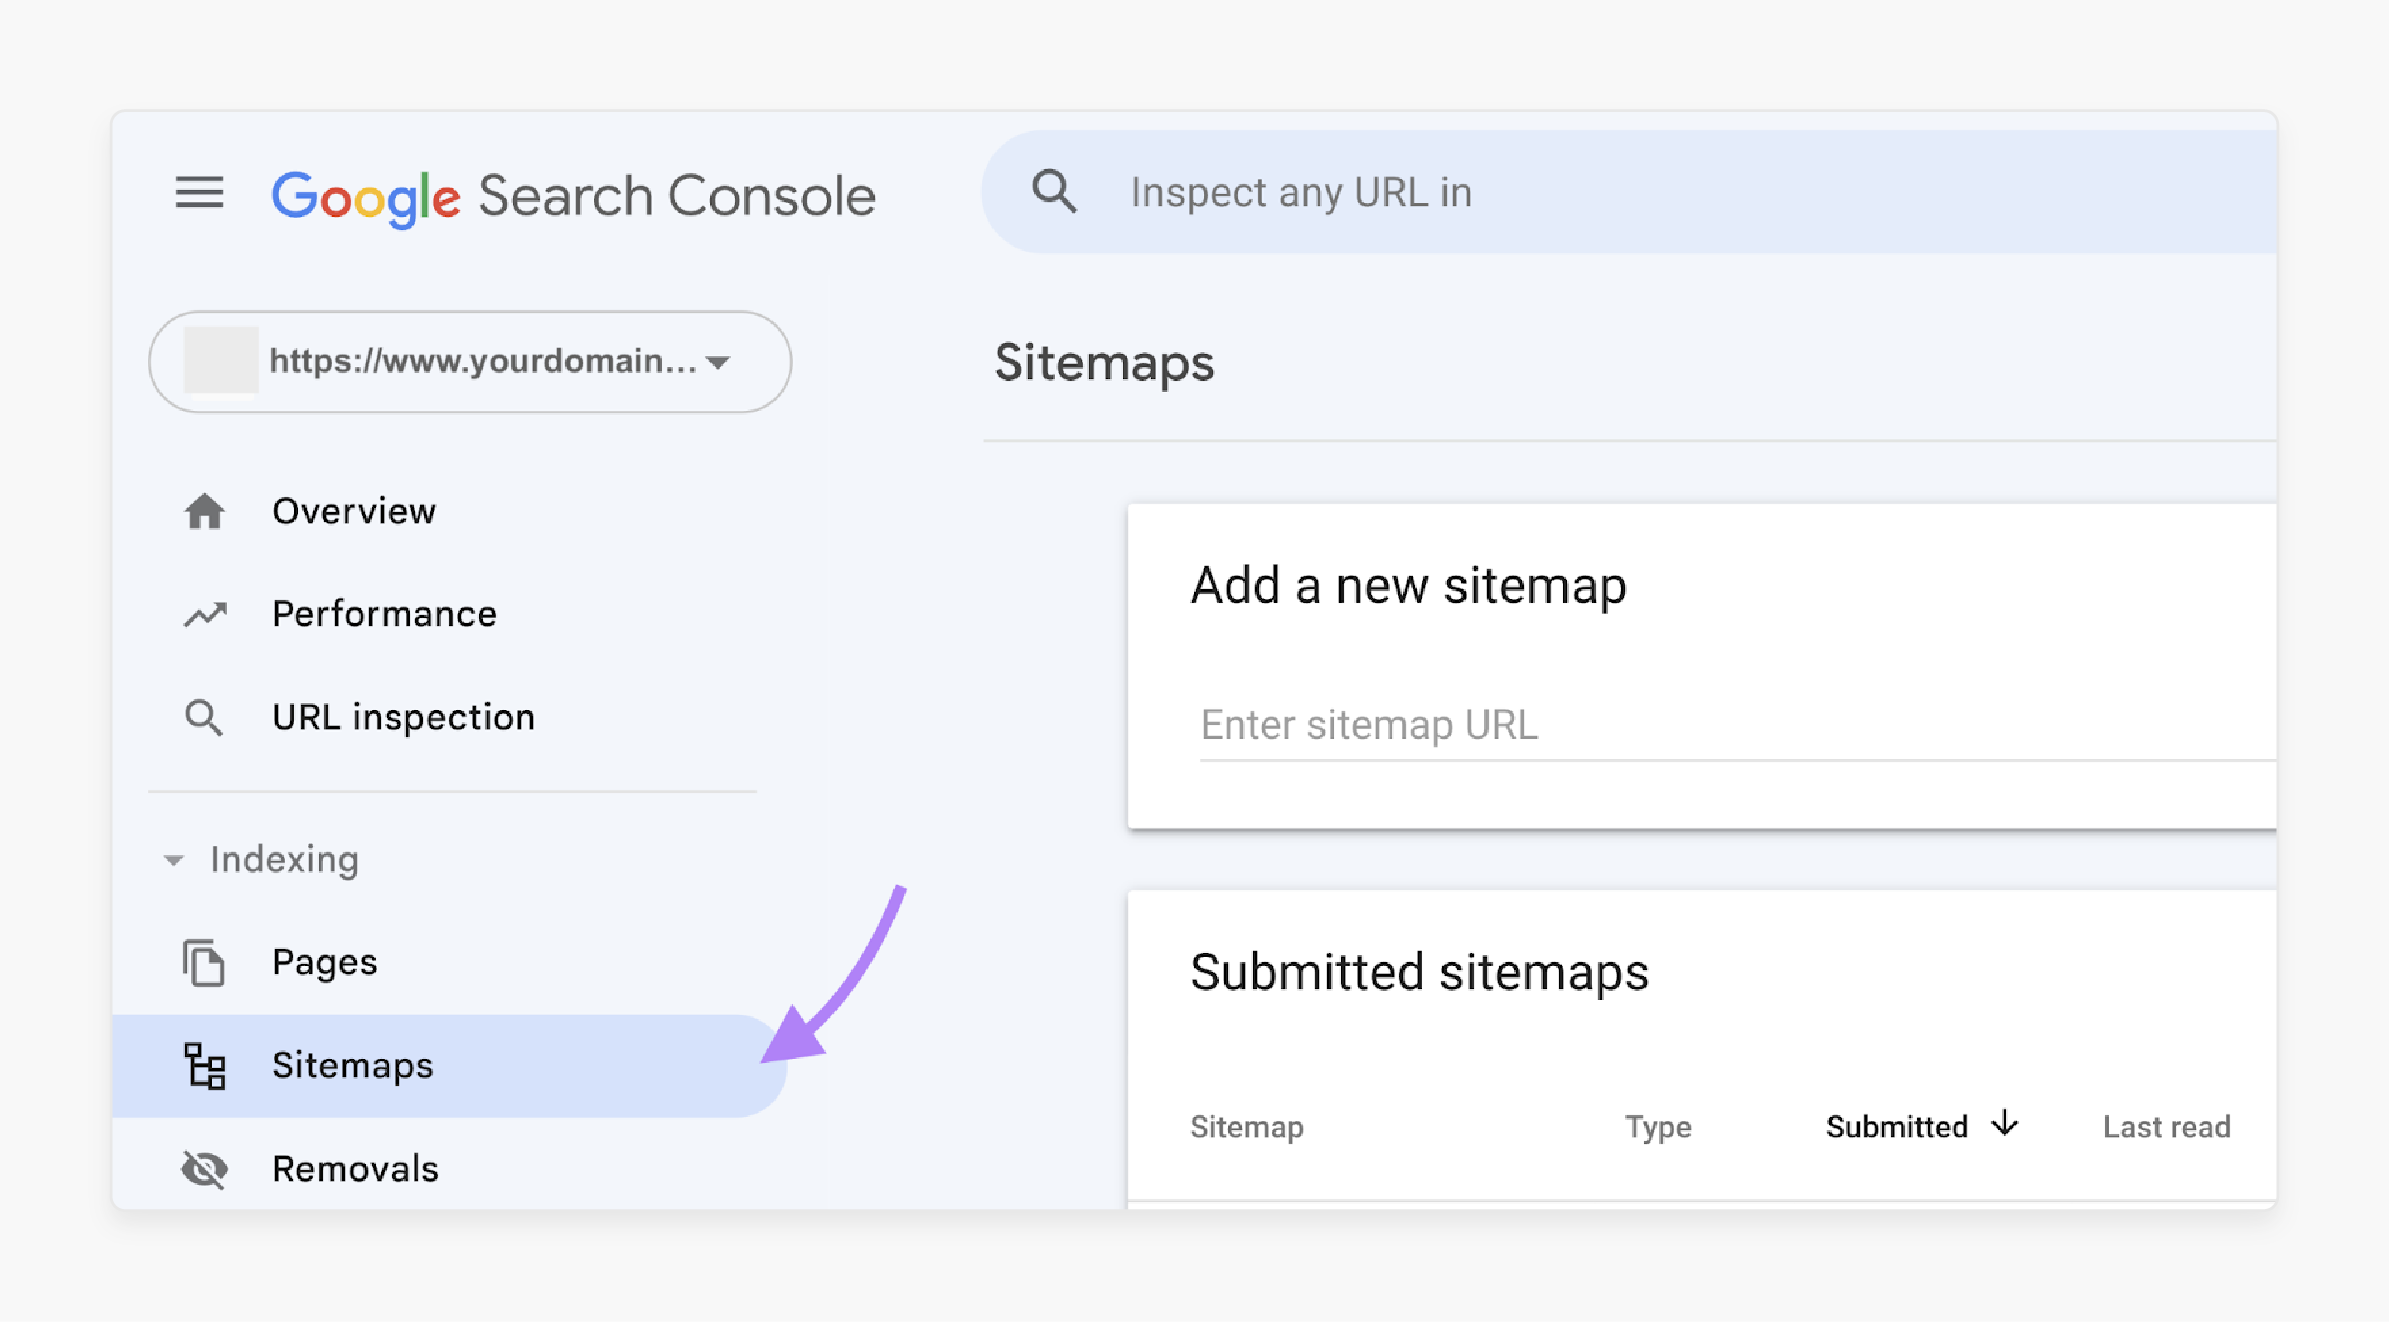Go to the Performance report
This screenshot has height=1322, width=2389.
[384, 614]
